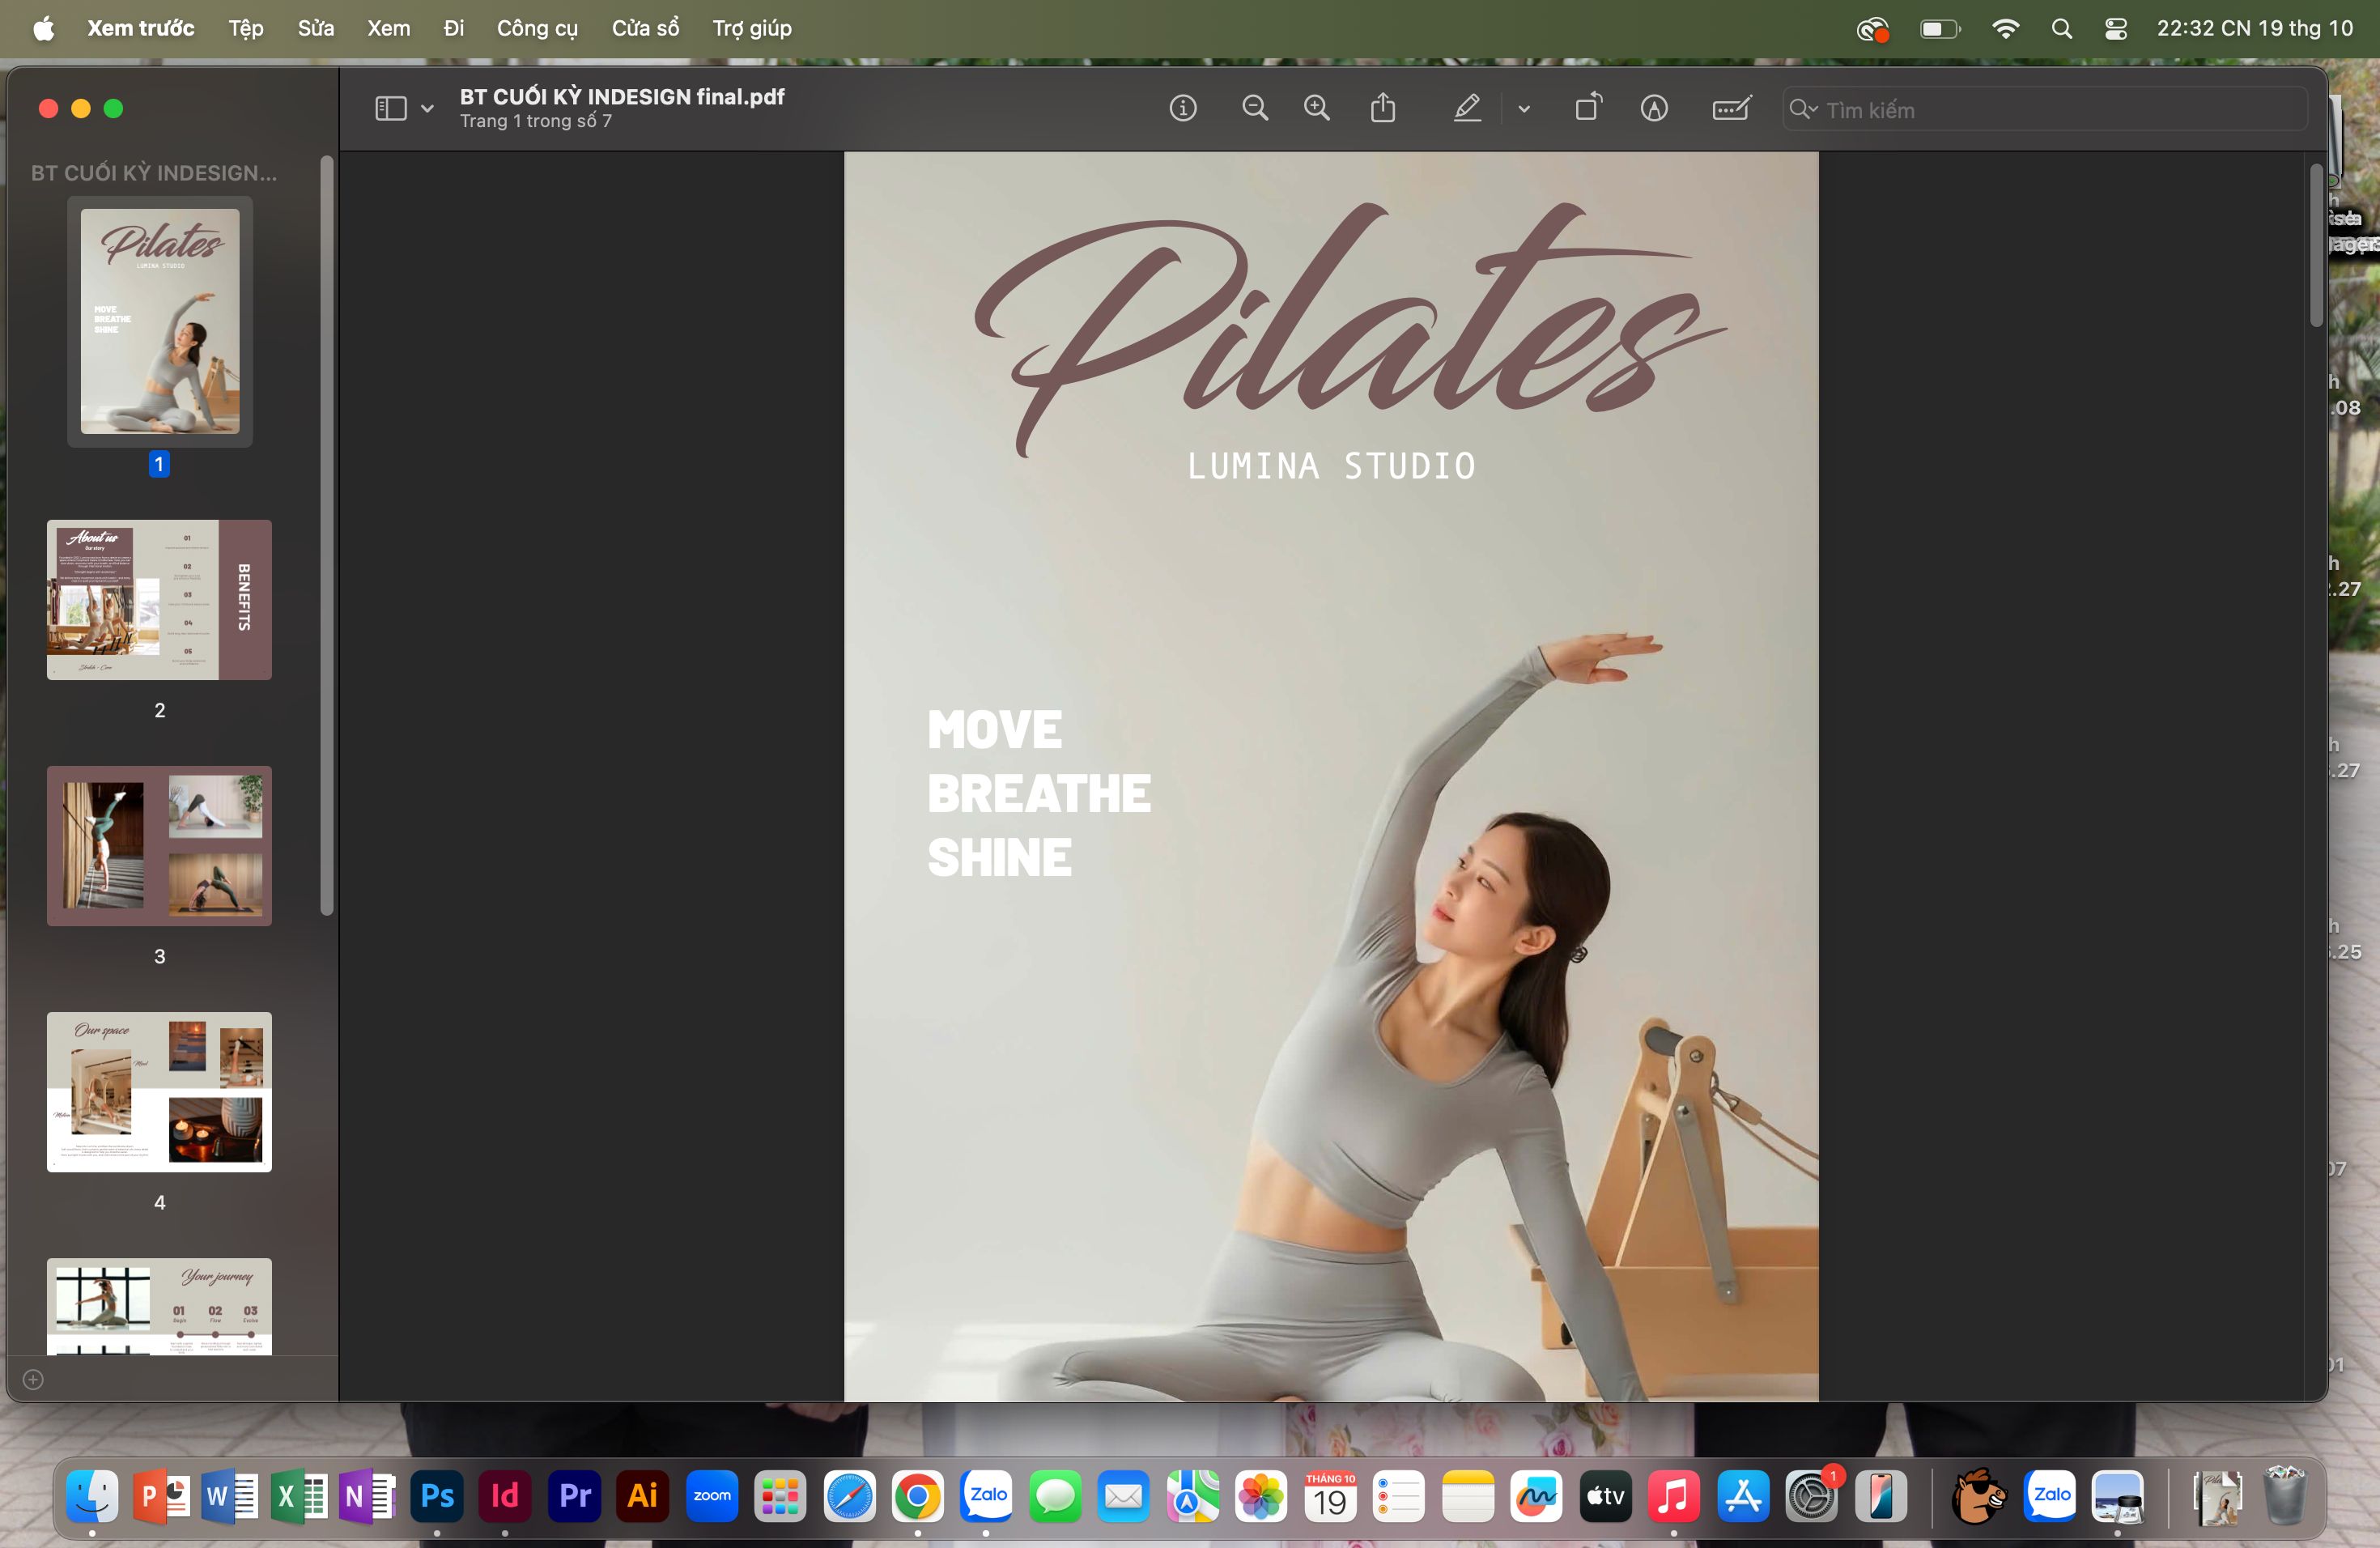Image resolution: width=2380 pixels, height=1548 pixels.
Task: Open the Đi menu
Action: click(x=454, y=28)
